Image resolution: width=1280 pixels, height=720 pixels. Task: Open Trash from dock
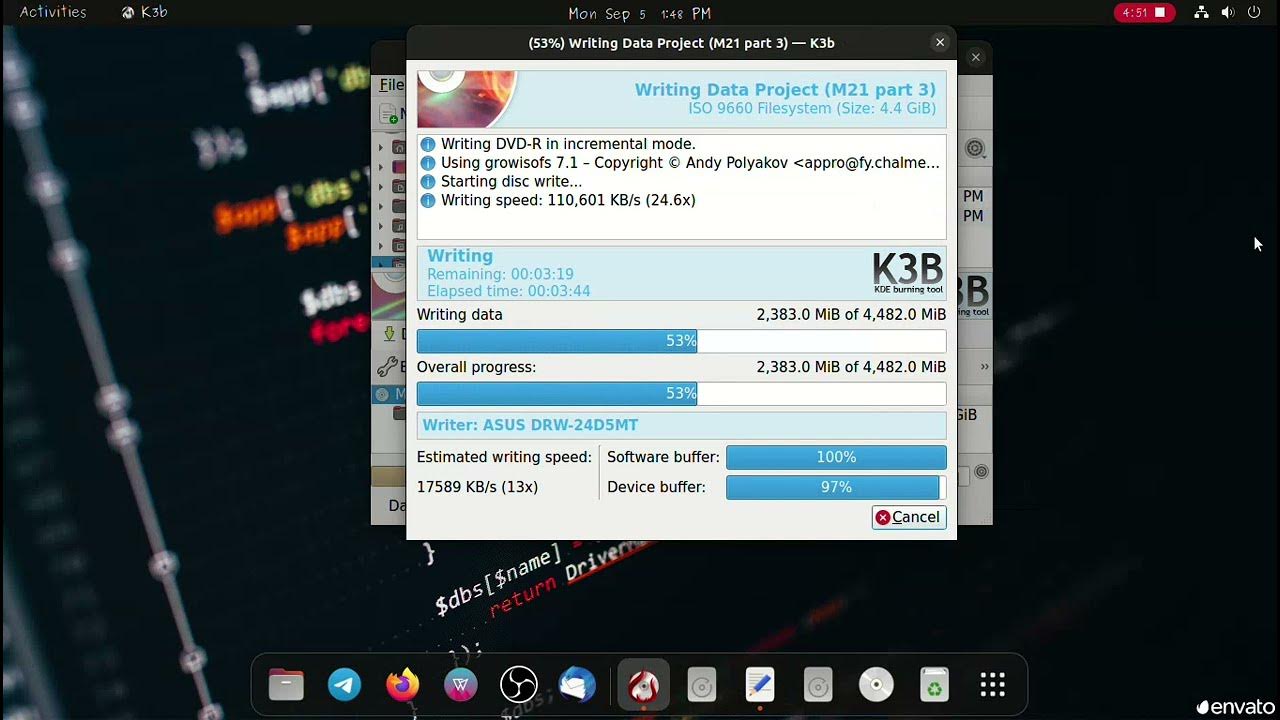(x=934, y=685)
